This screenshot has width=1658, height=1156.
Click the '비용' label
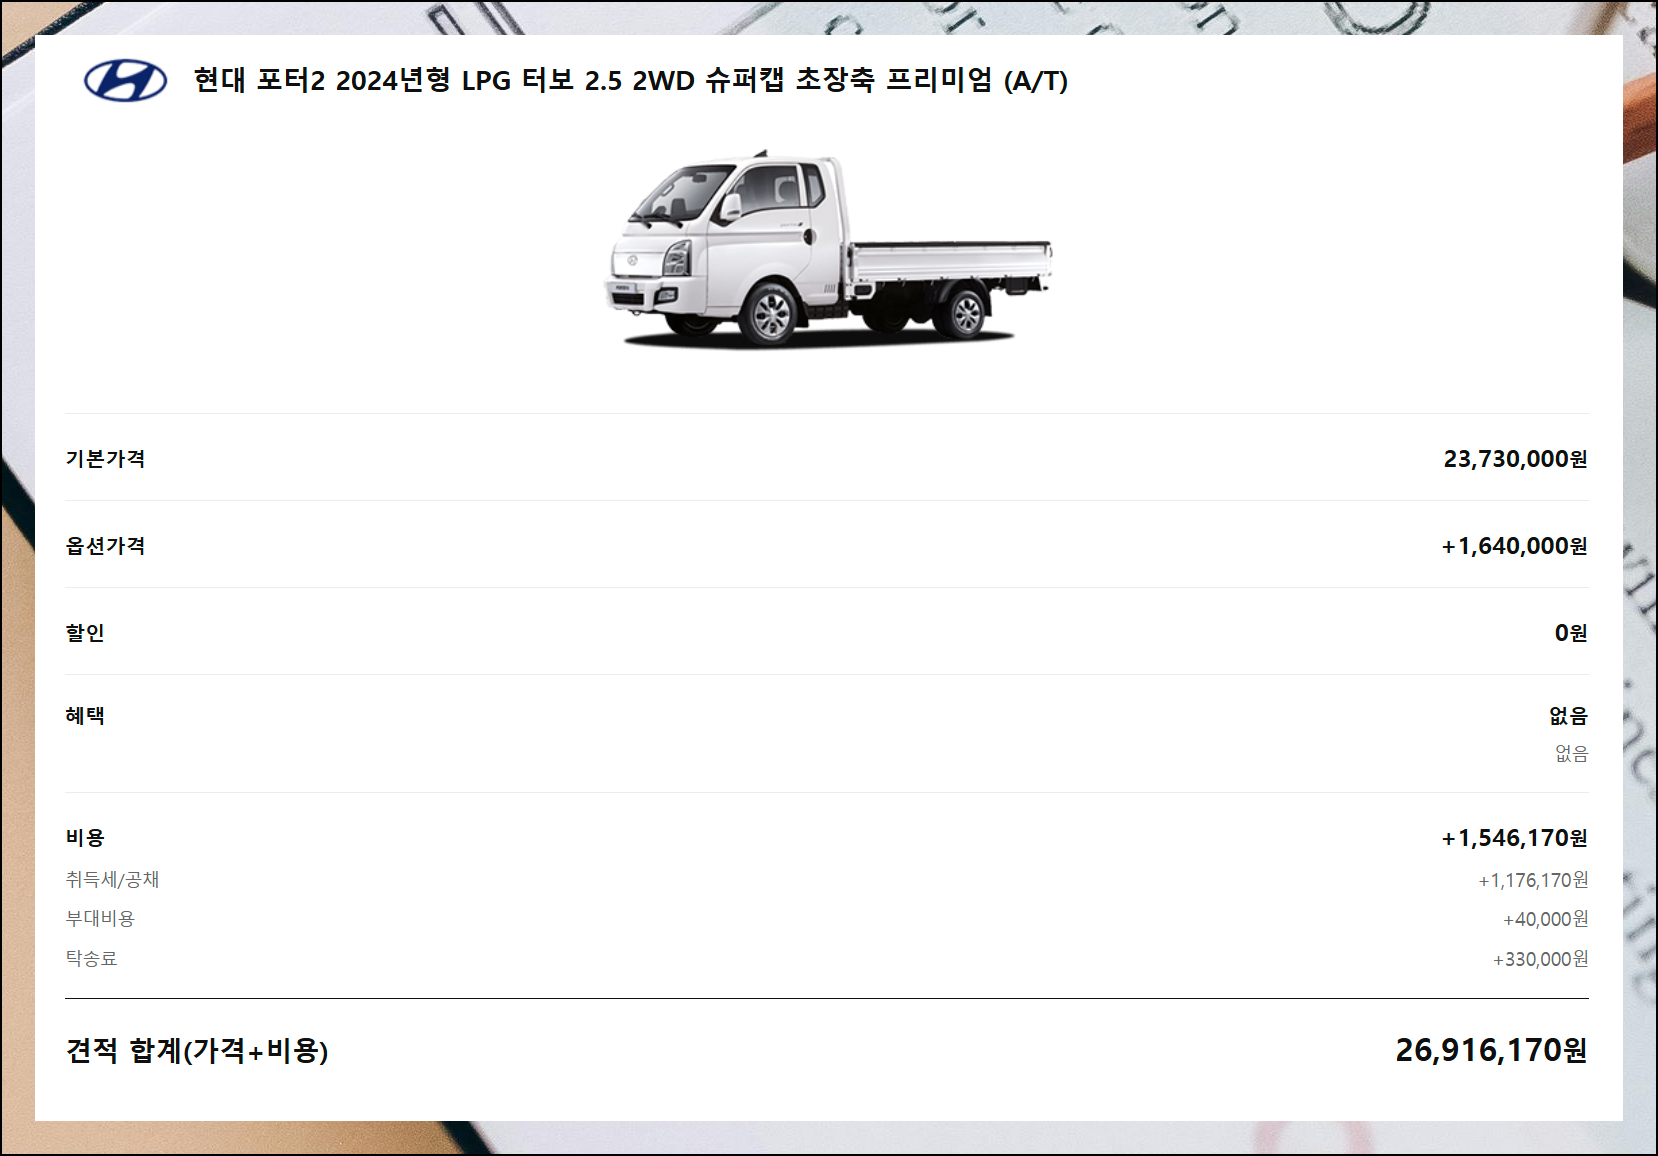click(85, 837)
